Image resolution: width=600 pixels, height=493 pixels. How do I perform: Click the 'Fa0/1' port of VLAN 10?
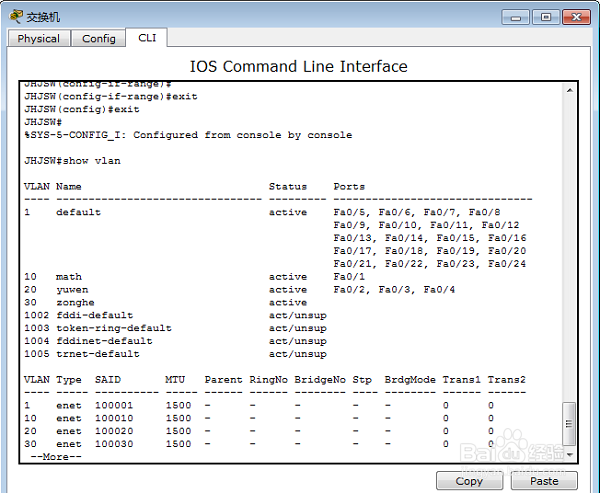coord(349,276)
